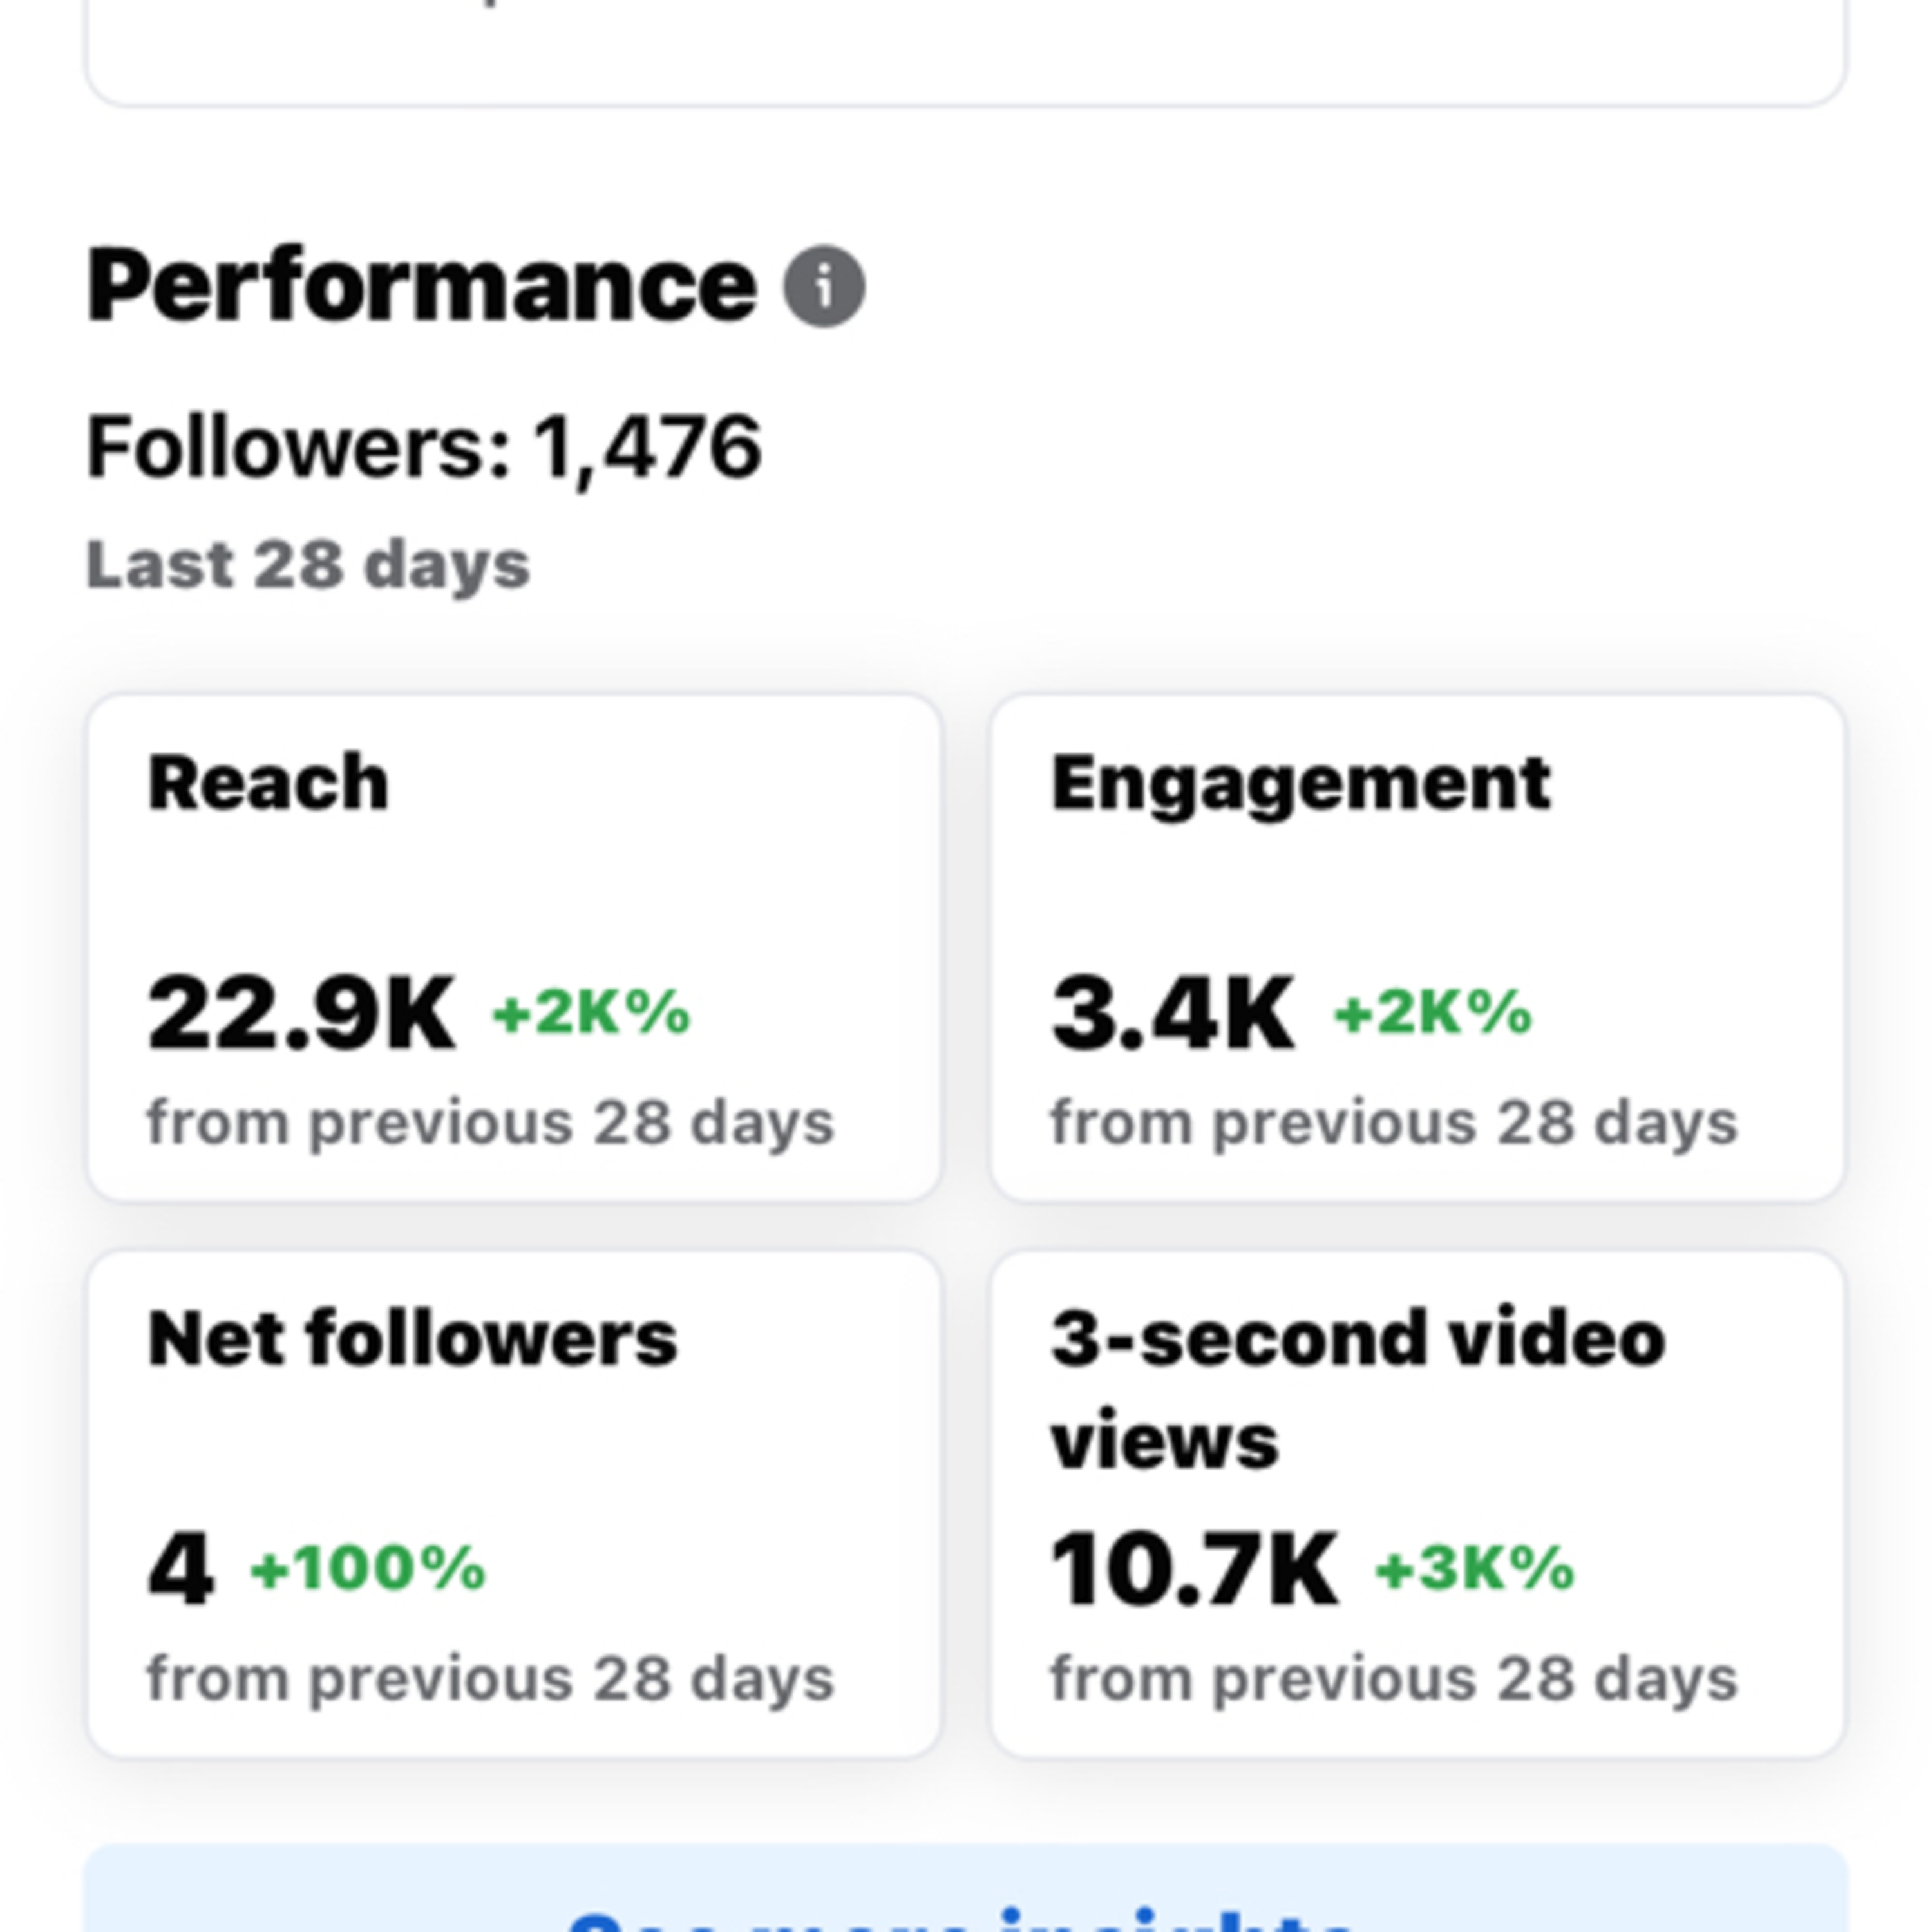Screen dimensions: 1932x1932
Task: Click the net followers value 4
Action: coord(180,1569)
